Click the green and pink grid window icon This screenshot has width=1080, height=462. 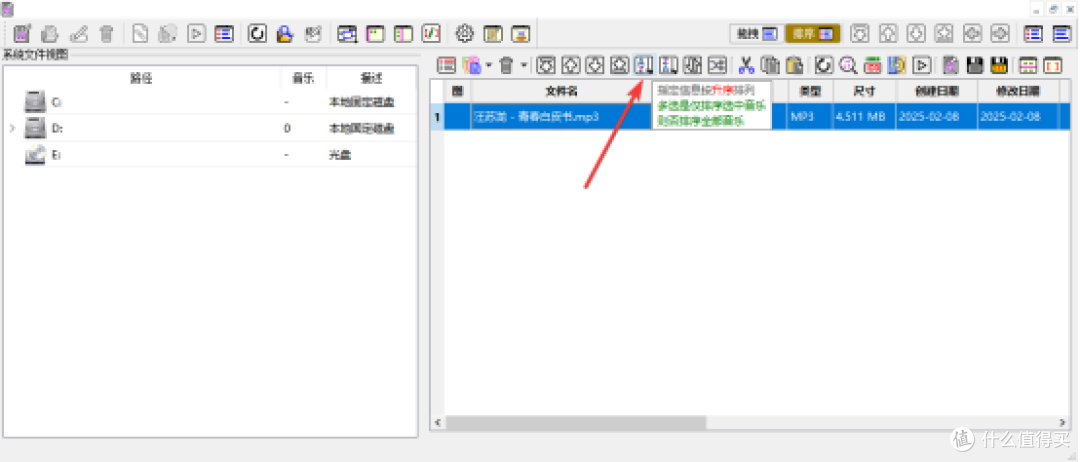[x=1028, y=65]
